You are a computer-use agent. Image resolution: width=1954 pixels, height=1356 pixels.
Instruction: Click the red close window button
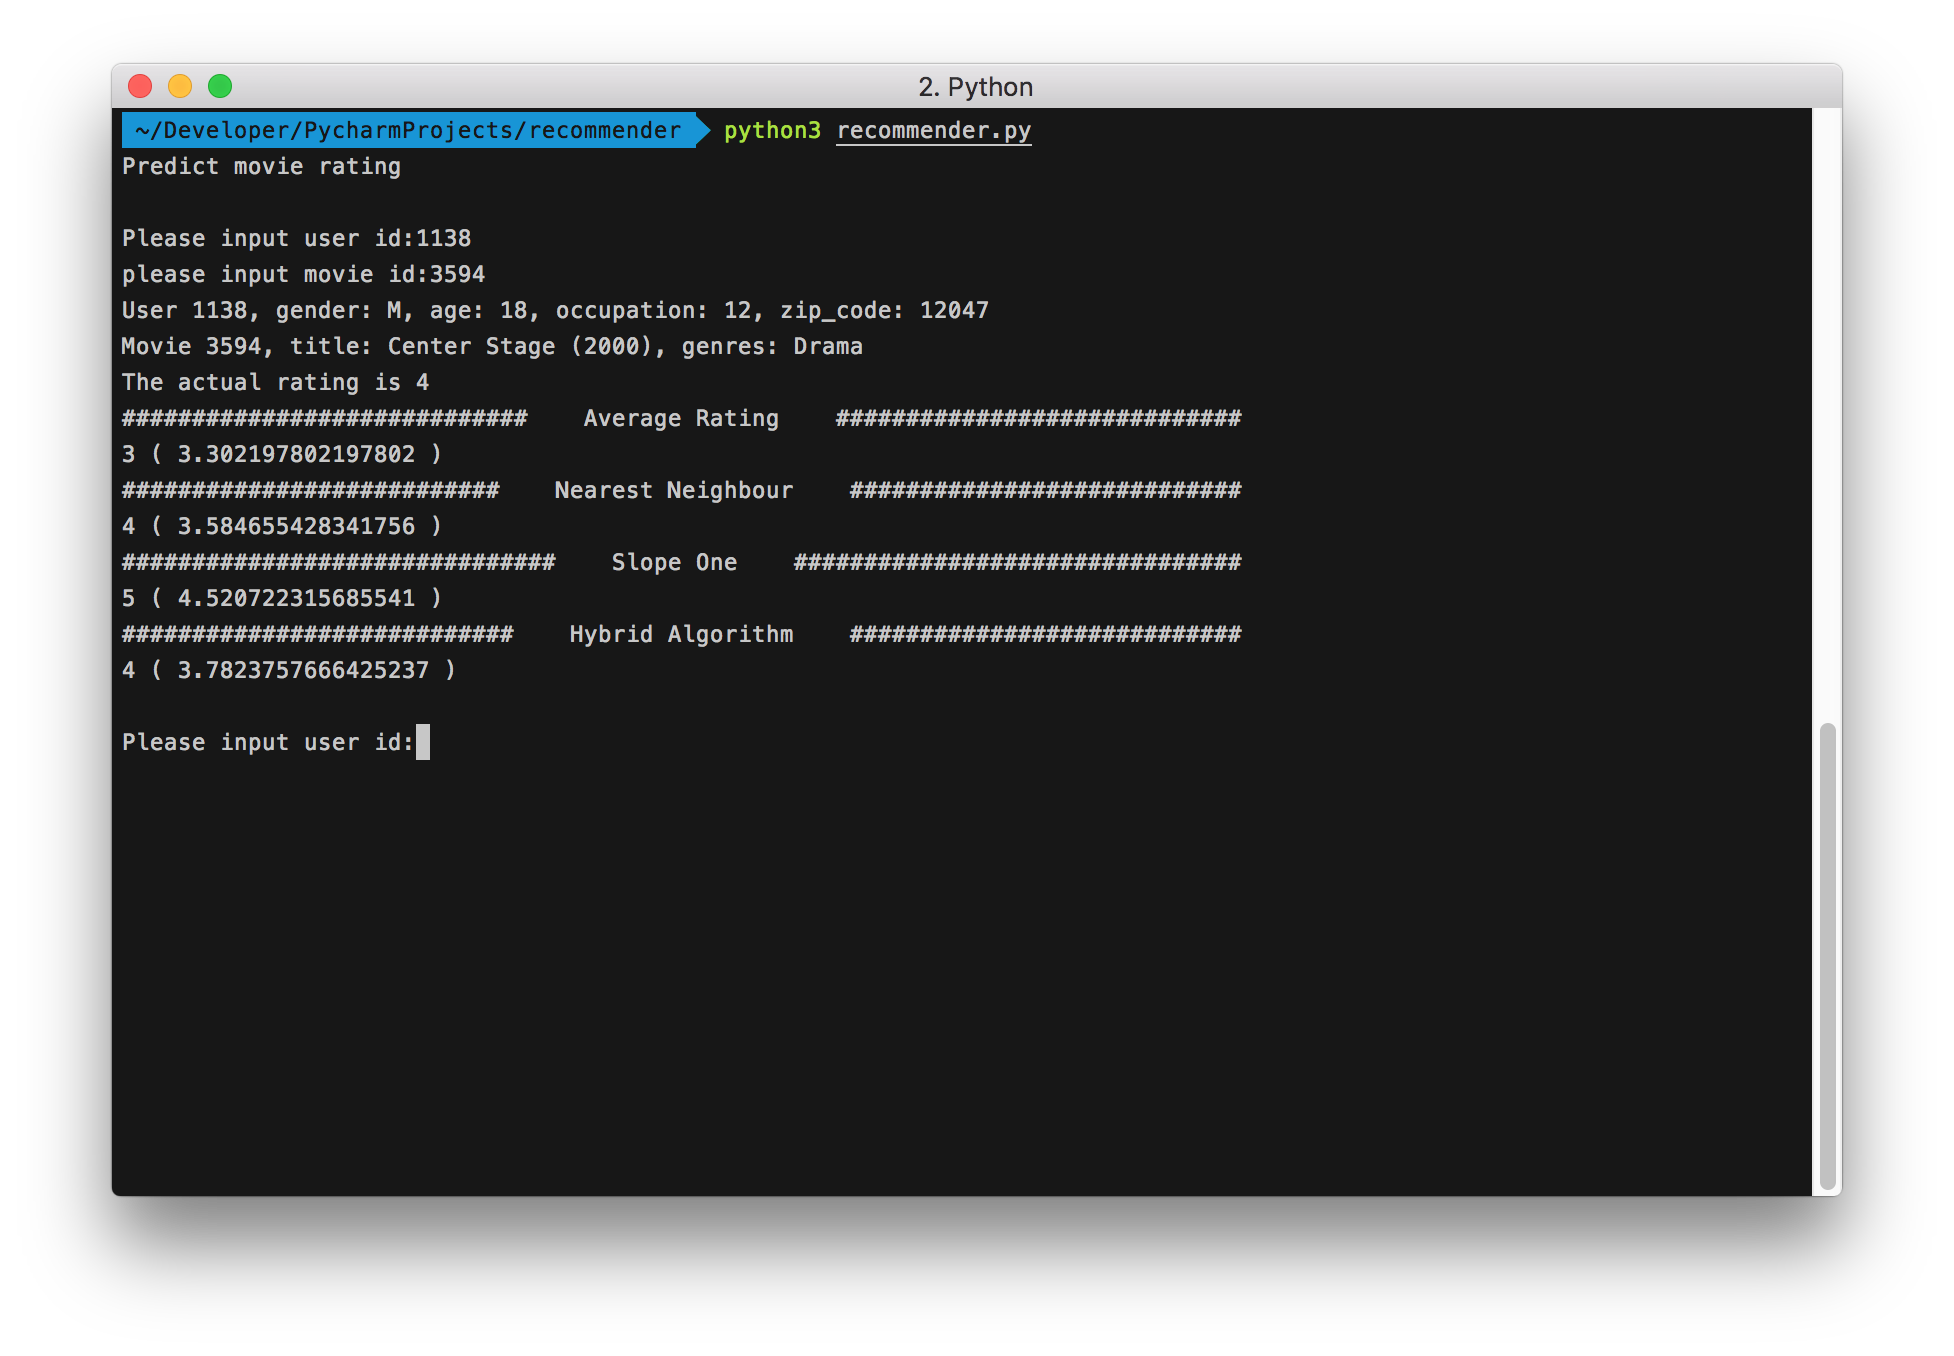(x=140, y=87)
